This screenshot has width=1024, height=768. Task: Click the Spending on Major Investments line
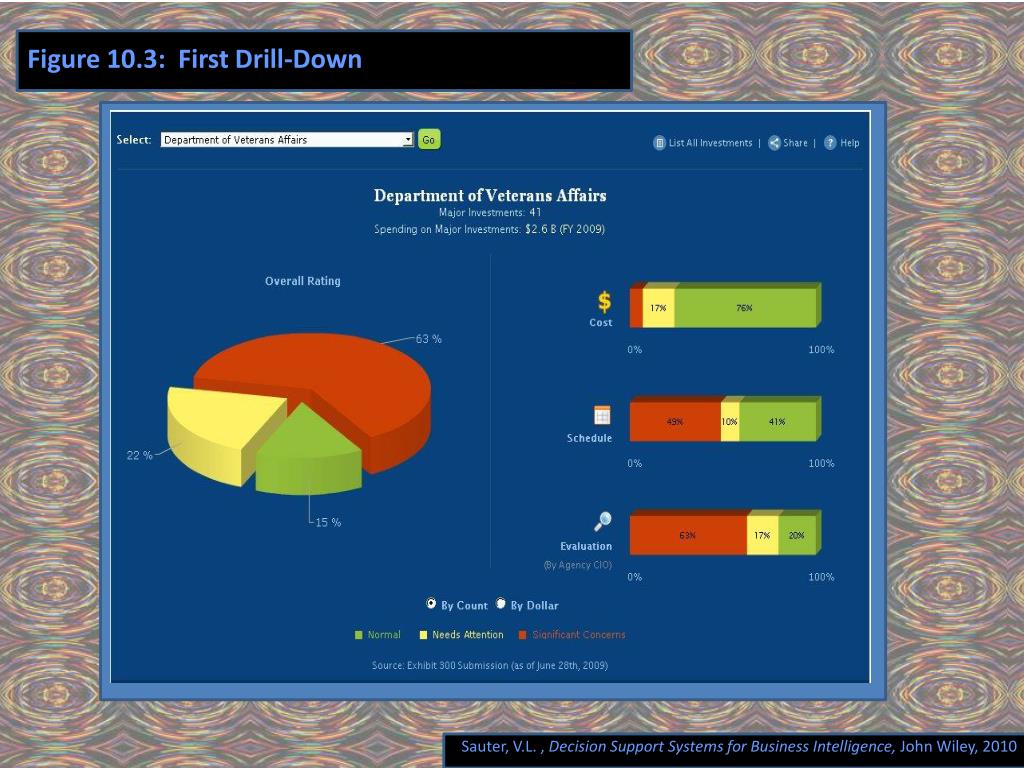pyautogui.click(x=490, y=229)
